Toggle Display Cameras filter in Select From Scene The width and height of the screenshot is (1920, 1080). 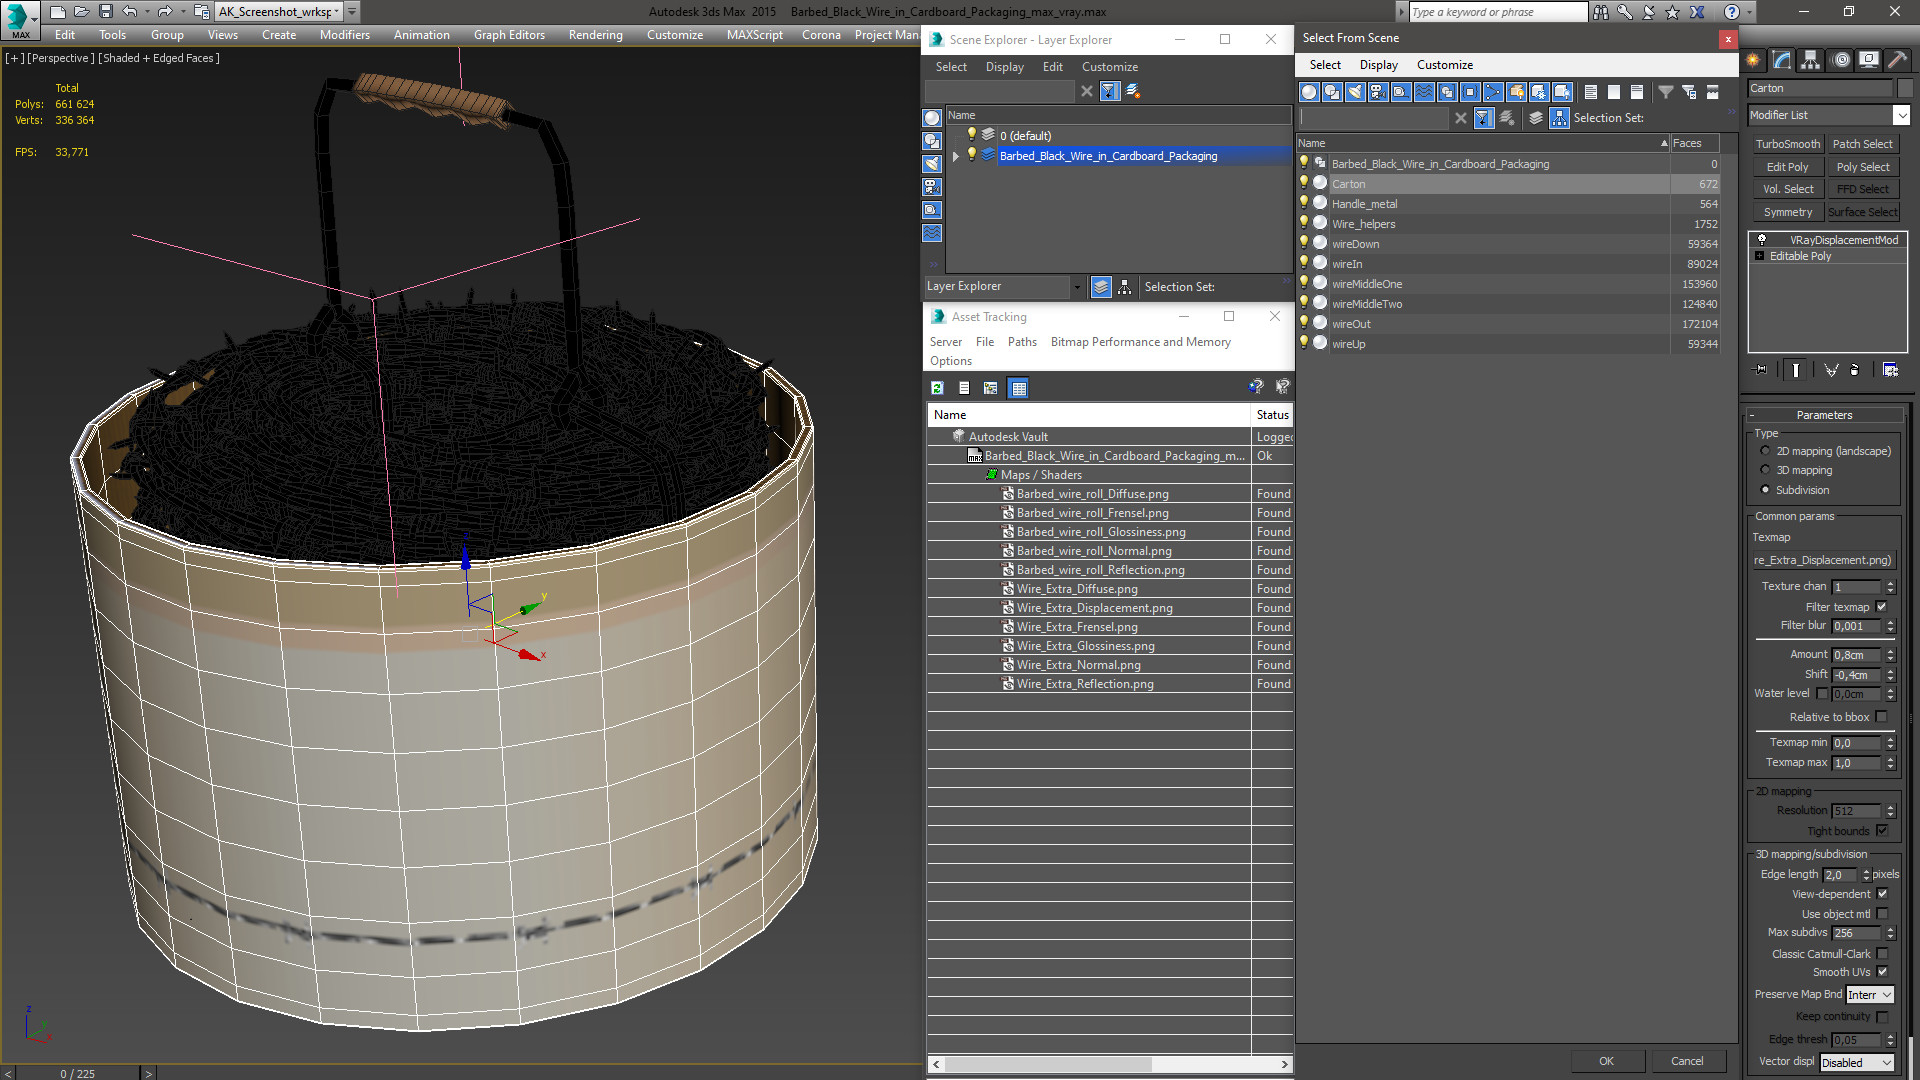click(x=1378, y=92)
